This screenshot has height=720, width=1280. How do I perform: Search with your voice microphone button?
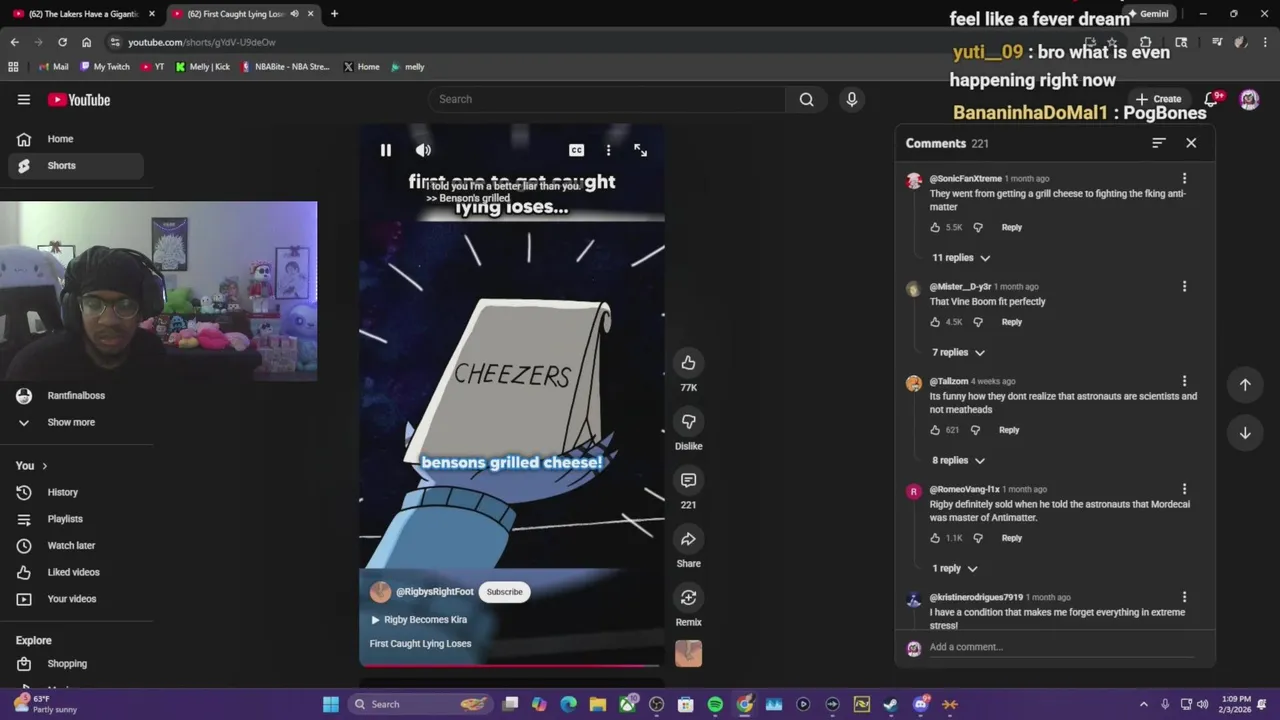pyautogui.click(x=852, y=99)
